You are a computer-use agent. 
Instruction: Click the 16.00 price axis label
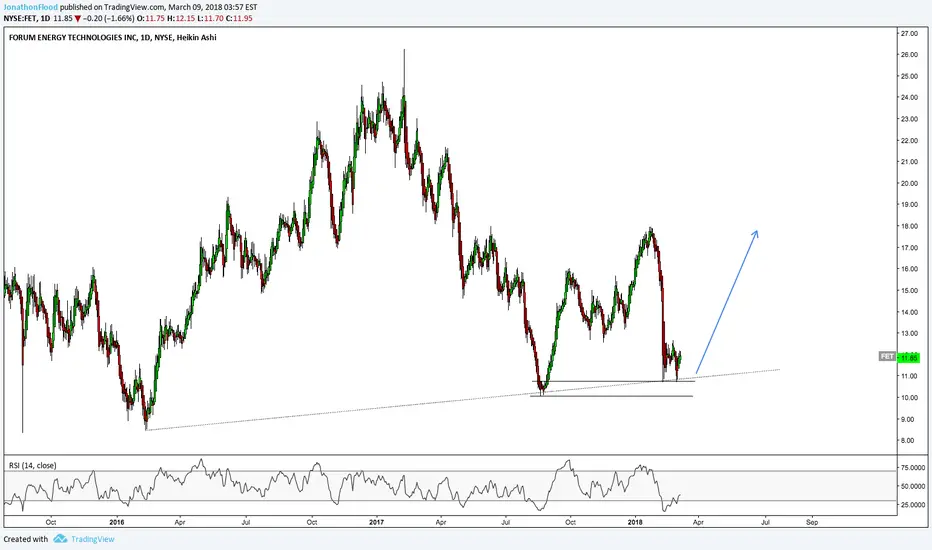[909, 269]
